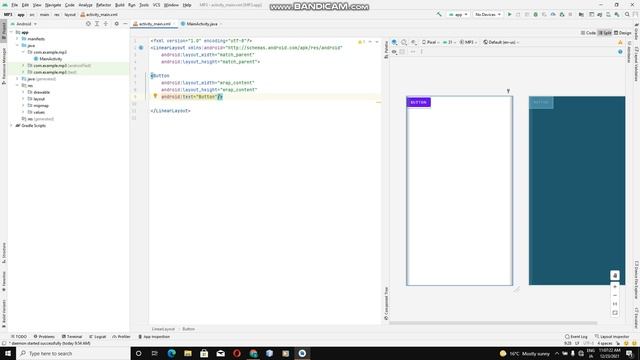The width and height of the screenshot is (640, 360).
Task: Open the Android project view dropdown
Action: tap(24, 24)
